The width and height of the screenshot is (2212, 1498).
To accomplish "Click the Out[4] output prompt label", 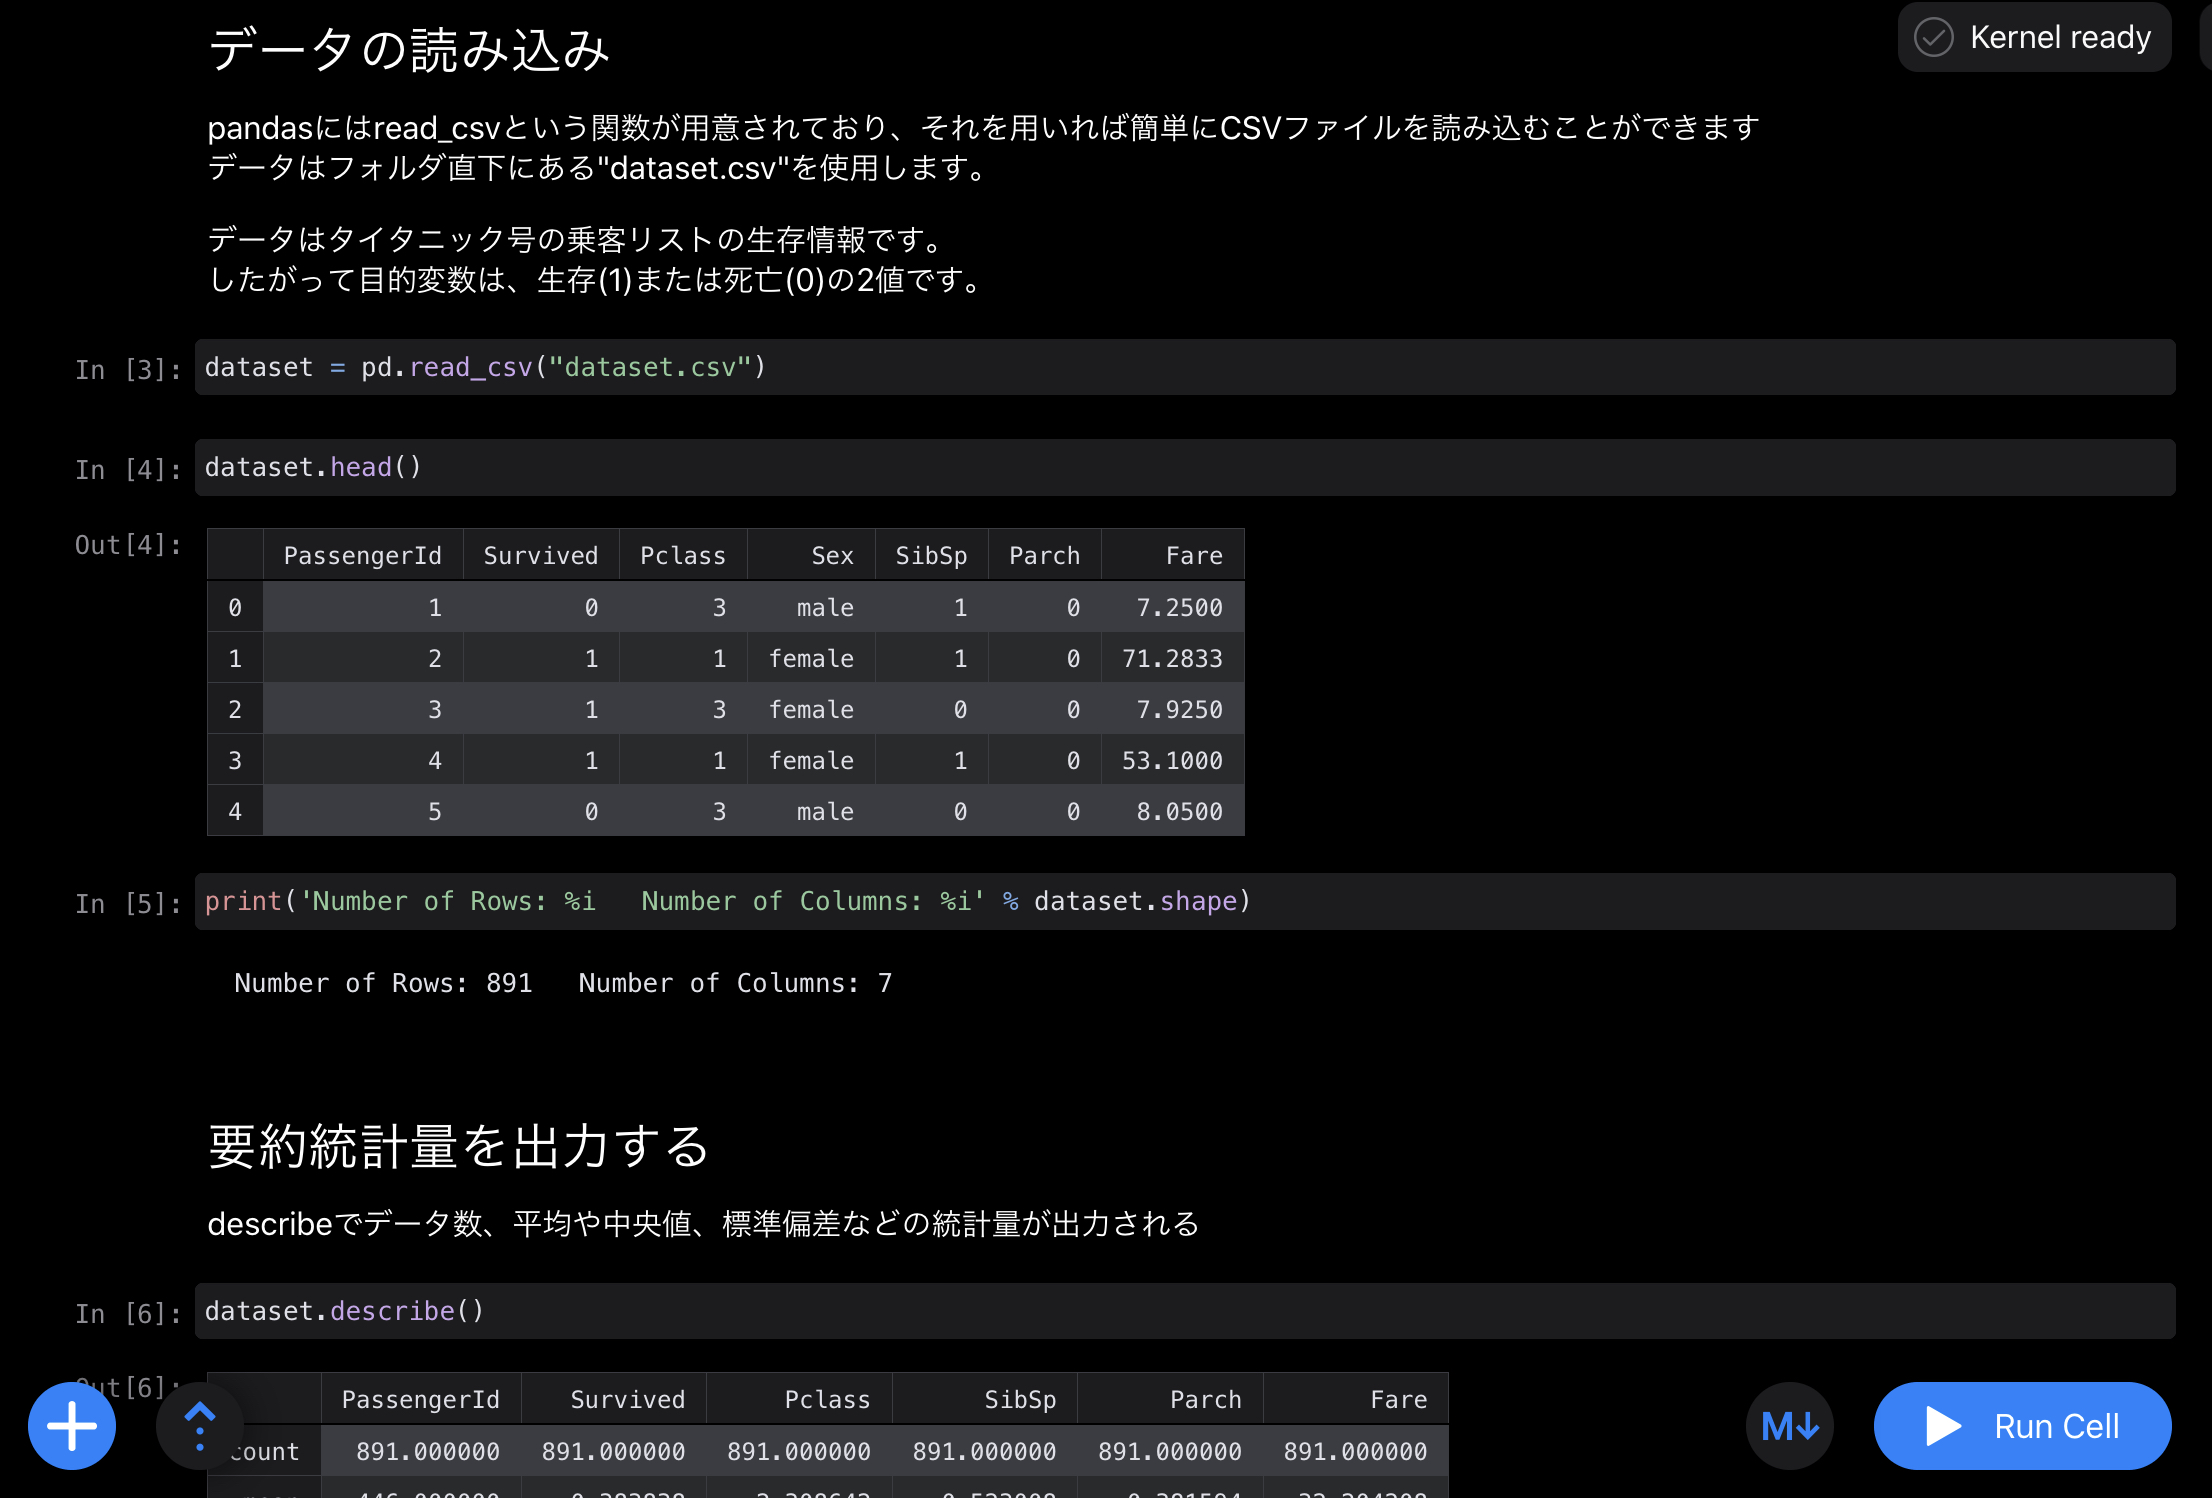I will pyautogui.click(x=128, y=545).
